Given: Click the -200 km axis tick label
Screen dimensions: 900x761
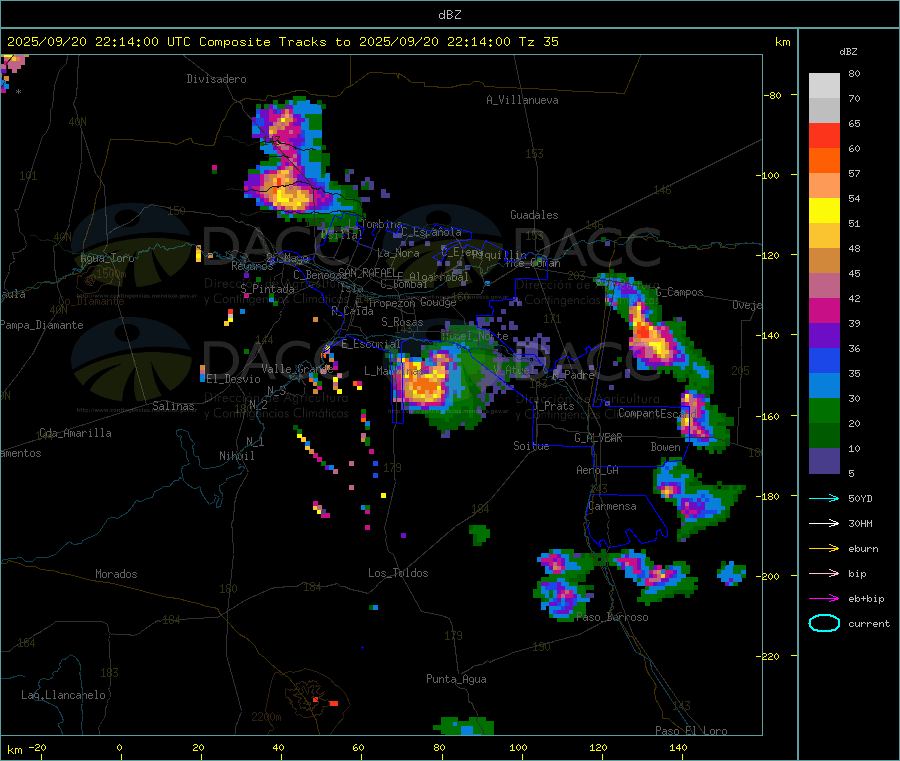Looking at the screenshot, I should click(x=767, y=576).
